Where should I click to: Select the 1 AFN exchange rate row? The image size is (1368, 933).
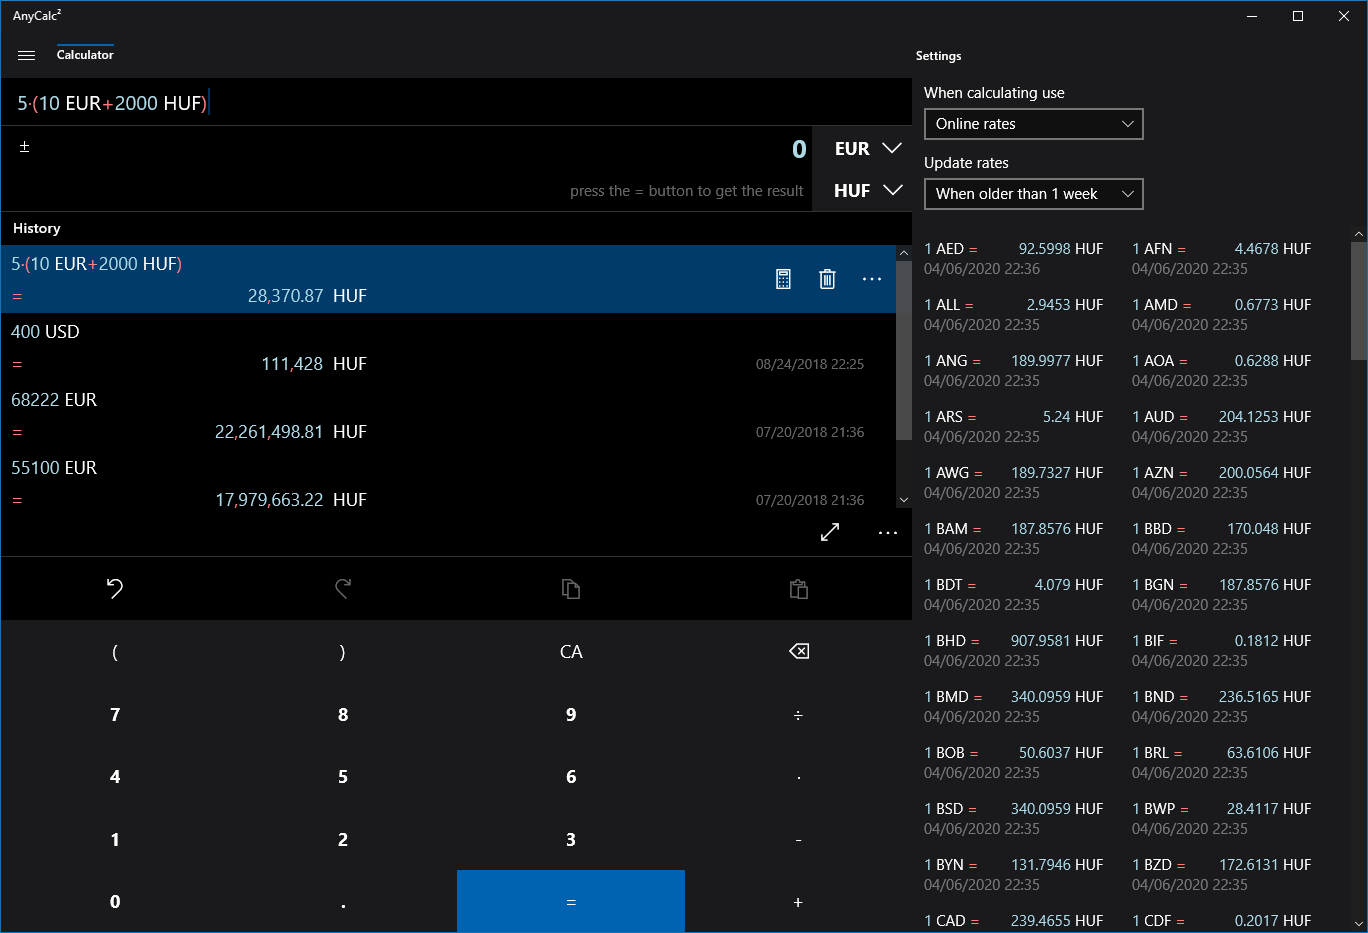click(1222, 258)
